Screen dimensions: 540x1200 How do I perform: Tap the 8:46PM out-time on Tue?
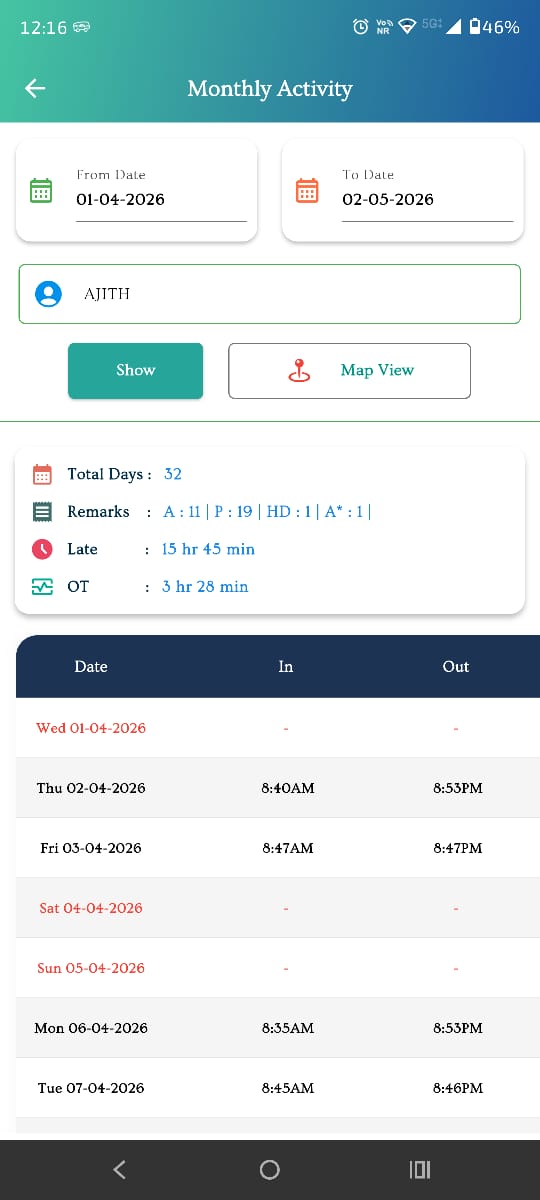(x=458, y=1088)
